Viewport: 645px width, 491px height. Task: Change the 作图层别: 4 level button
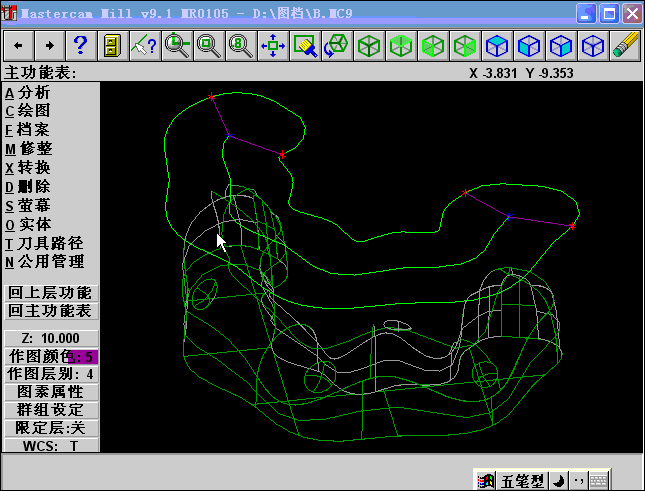pos(51,374)
